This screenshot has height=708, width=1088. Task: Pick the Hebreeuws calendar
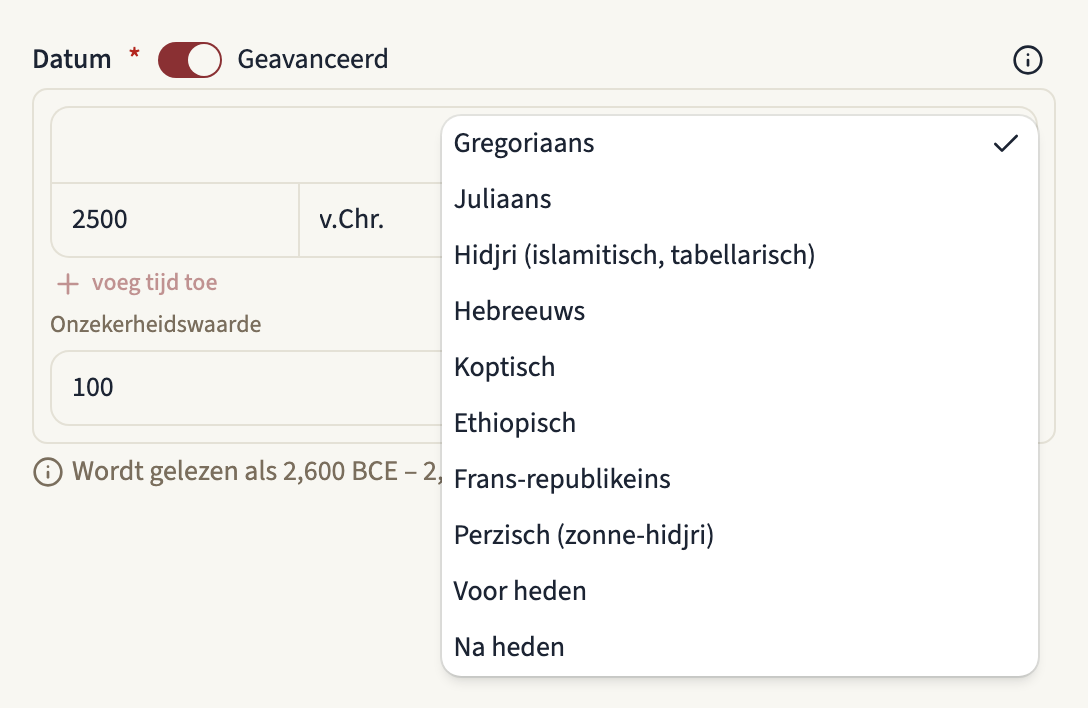click(740, 312)
